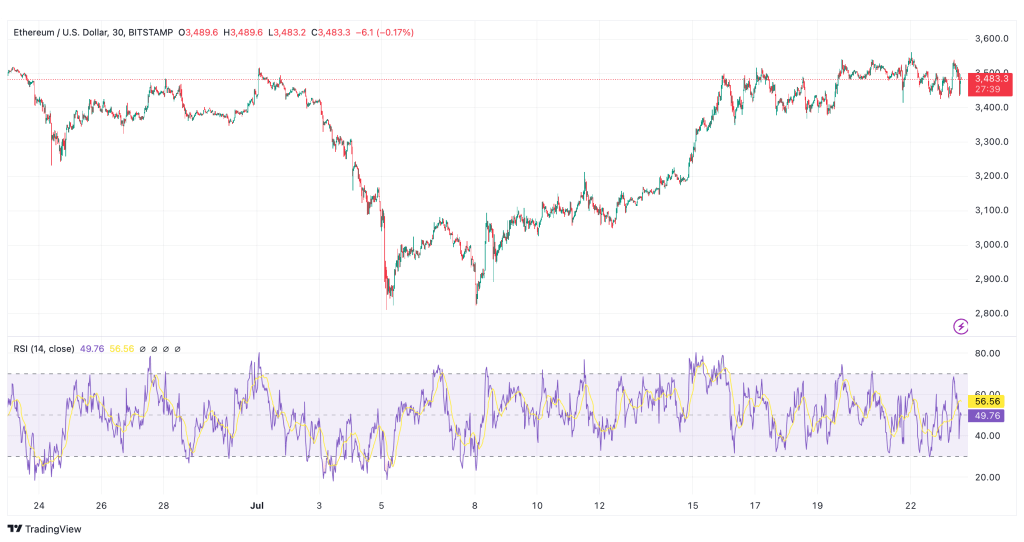
Task: Click the 12 date label on time axis
Action: tap(600, 505)
